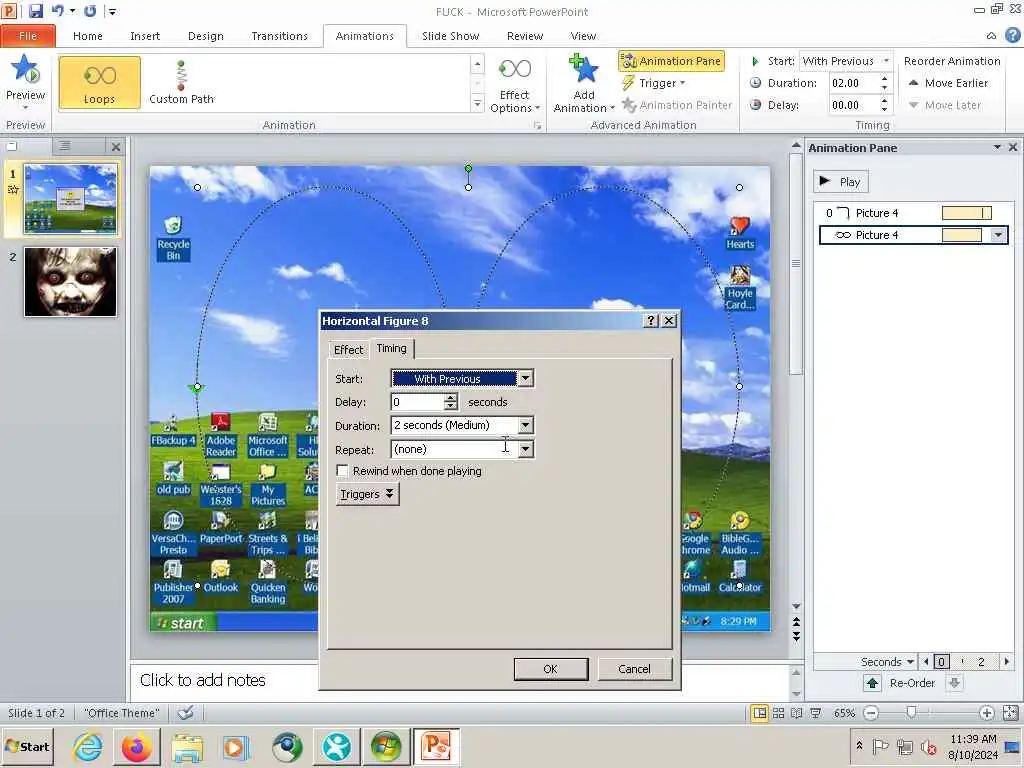Viewport: 1024px width, 768px height.
Task: Switch to the Transitions ribbon tab
Action: click(279, 36)
